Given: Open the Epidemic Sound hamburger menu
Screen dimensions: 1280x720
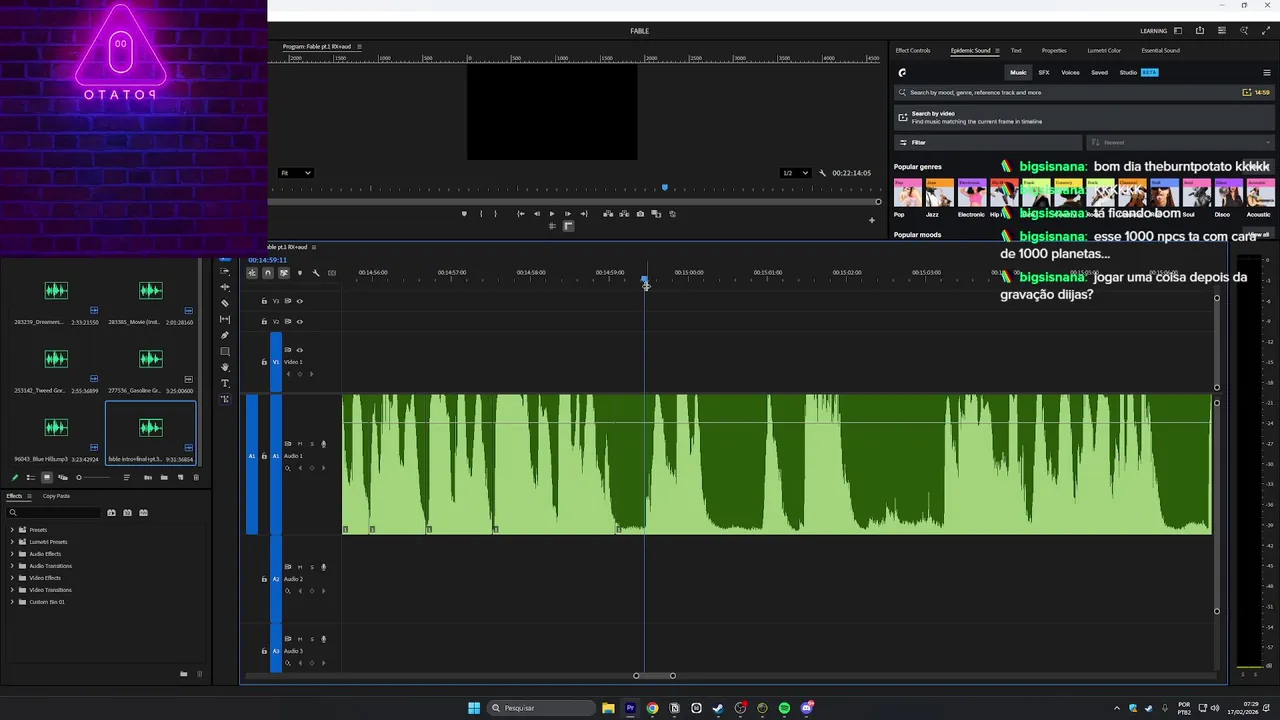Looking at the screenshot, I should coord(1267,72).
